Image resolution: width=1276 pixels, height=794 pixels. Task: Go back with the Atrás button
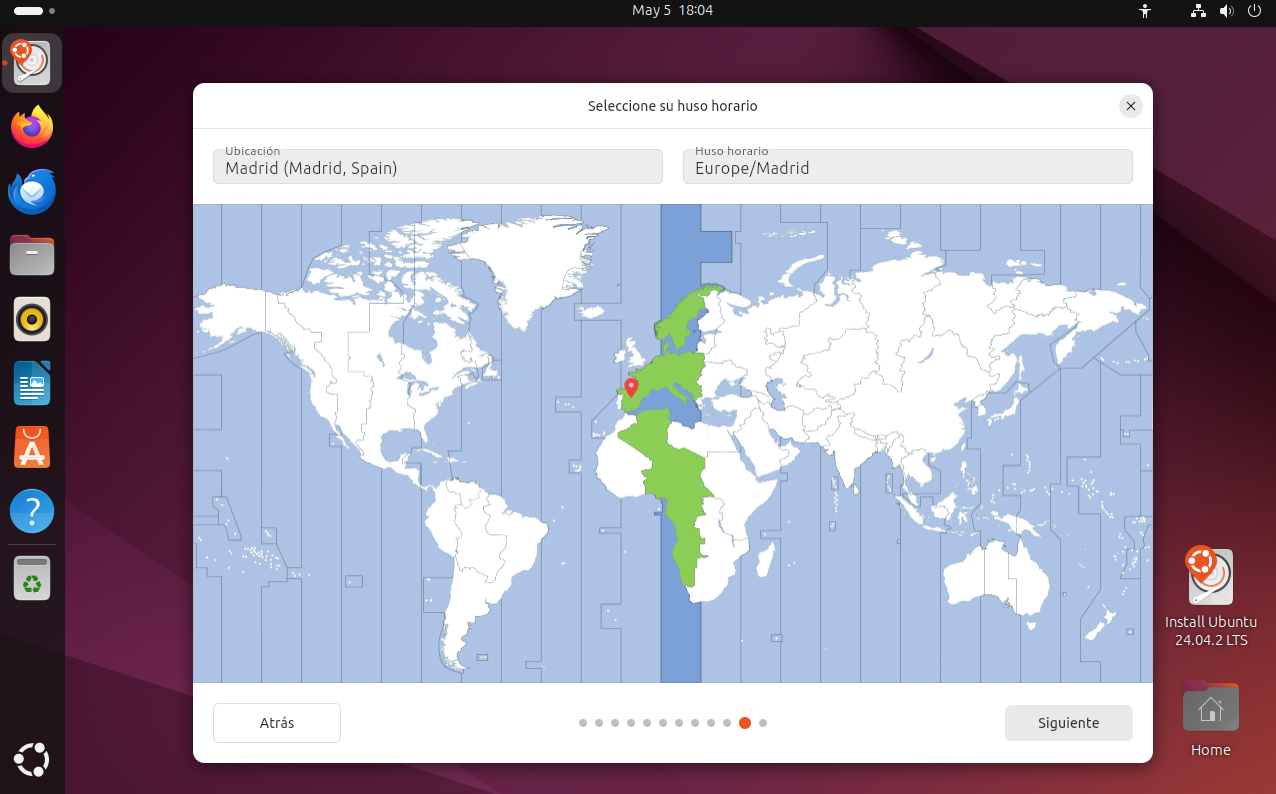(x=277, y=723)
